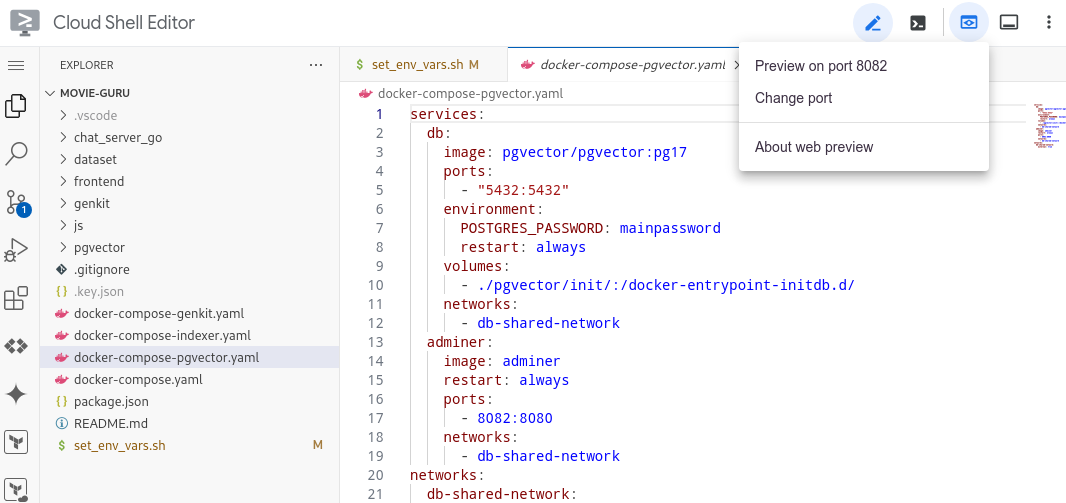Open the terminal from the header
The height and width of the screenshot is (503, 1066).
[x=918, y=22]
